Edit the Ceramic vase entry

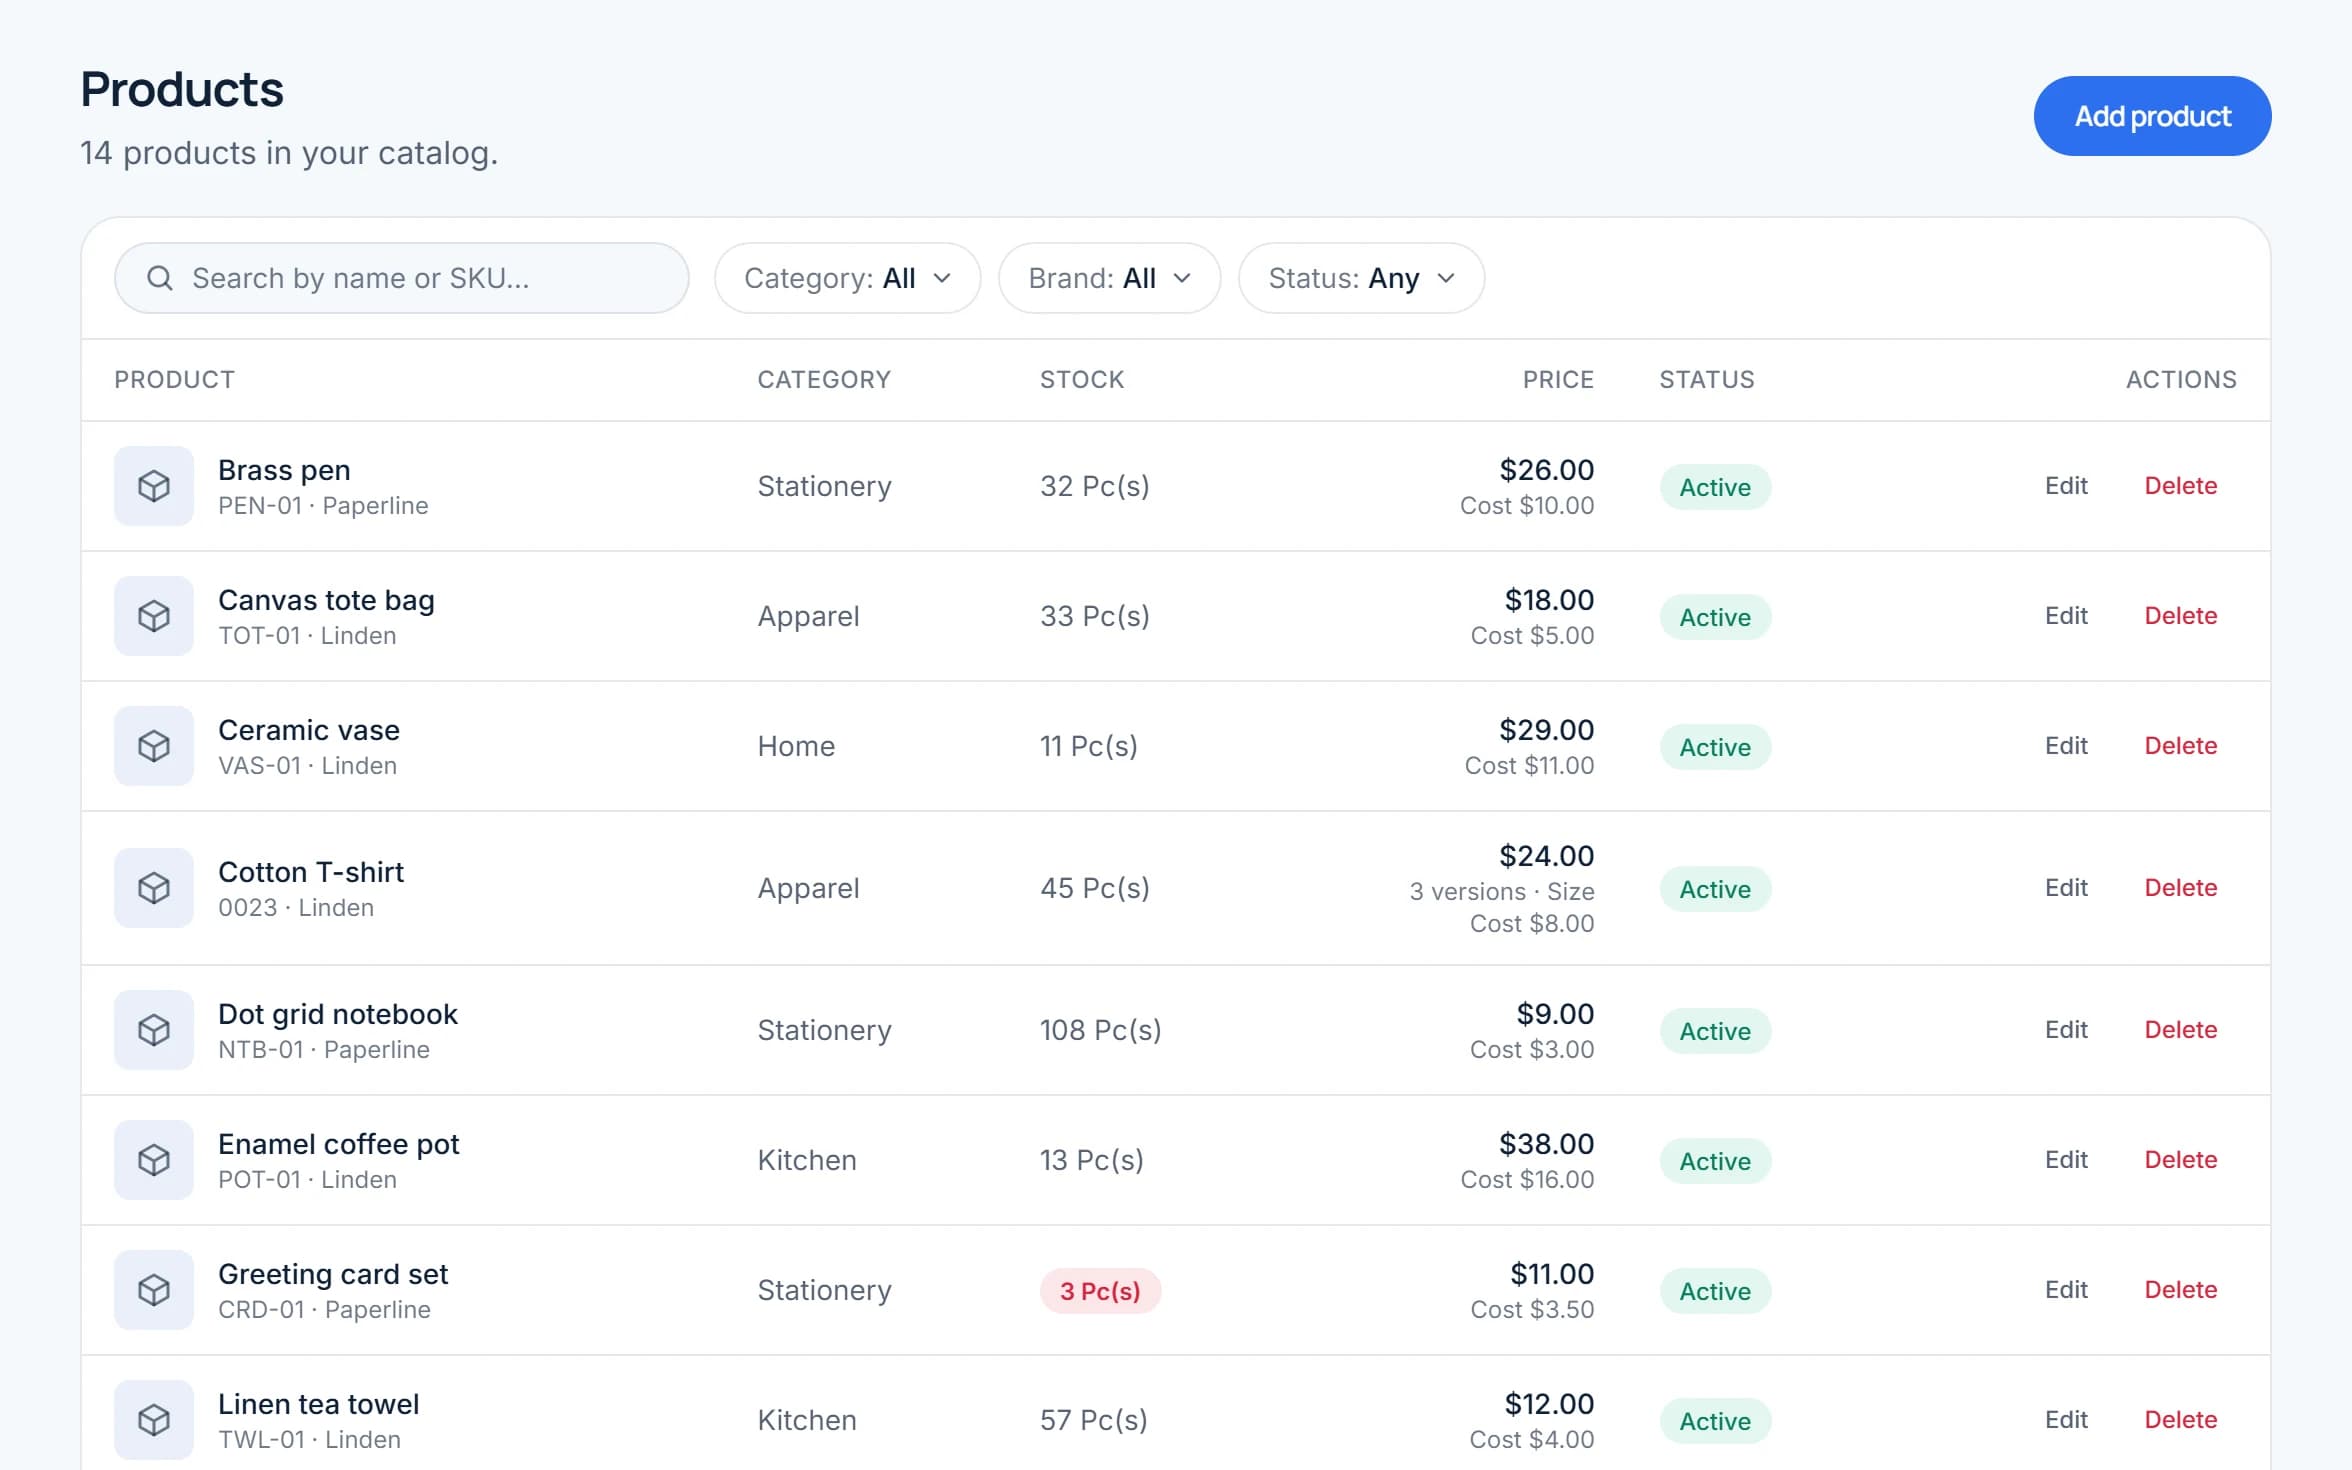2066,746
